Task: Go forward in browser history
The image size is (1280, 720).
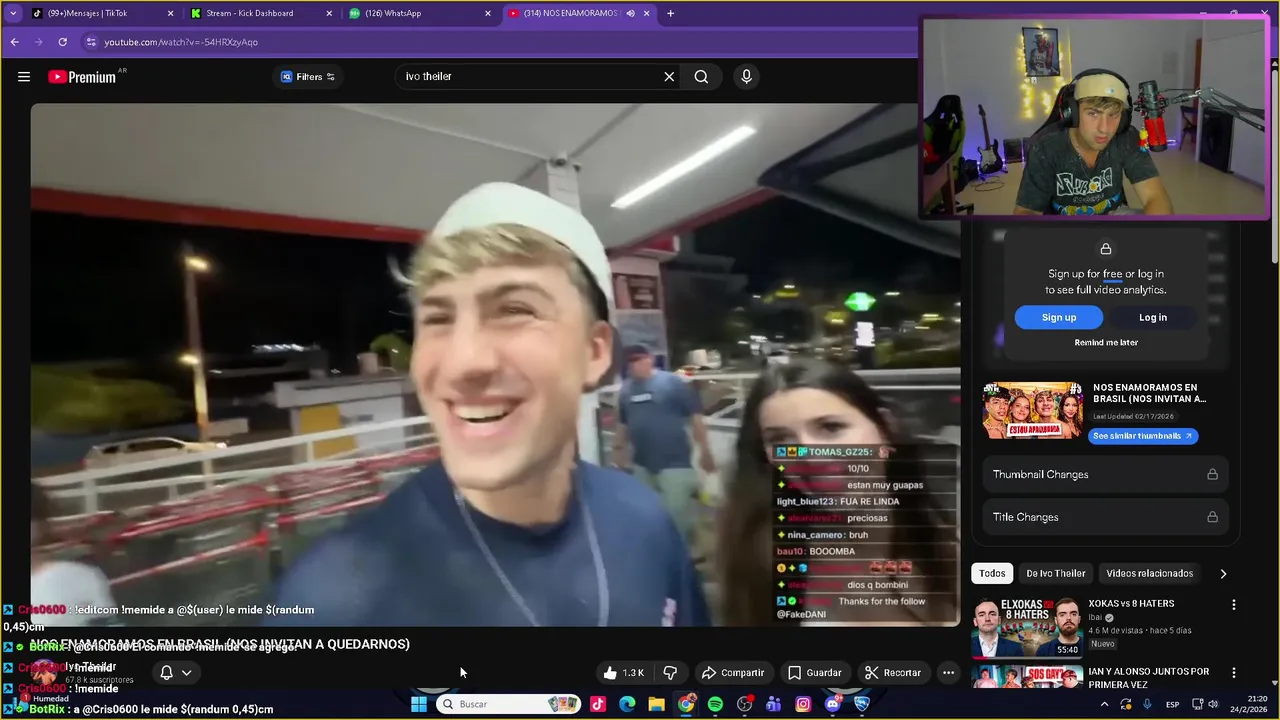Action: pyautogui.click(x=39, y=42)
